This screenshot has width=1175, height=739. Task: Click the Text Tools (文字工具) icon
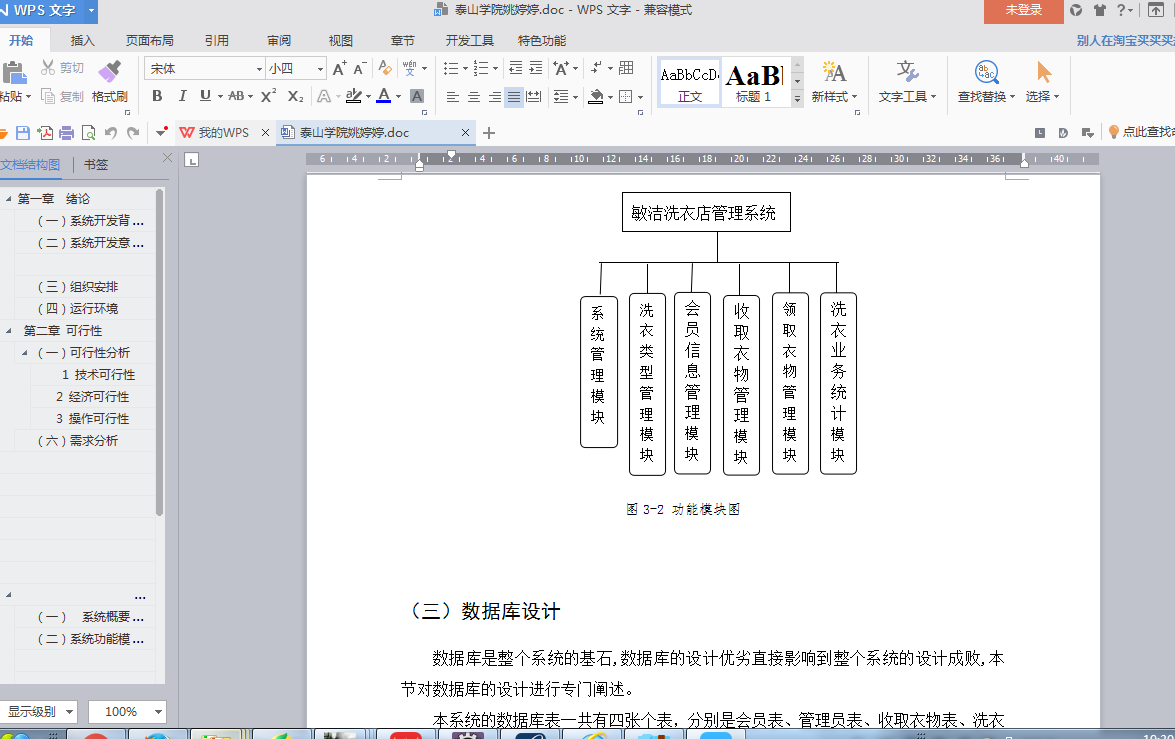907,72
